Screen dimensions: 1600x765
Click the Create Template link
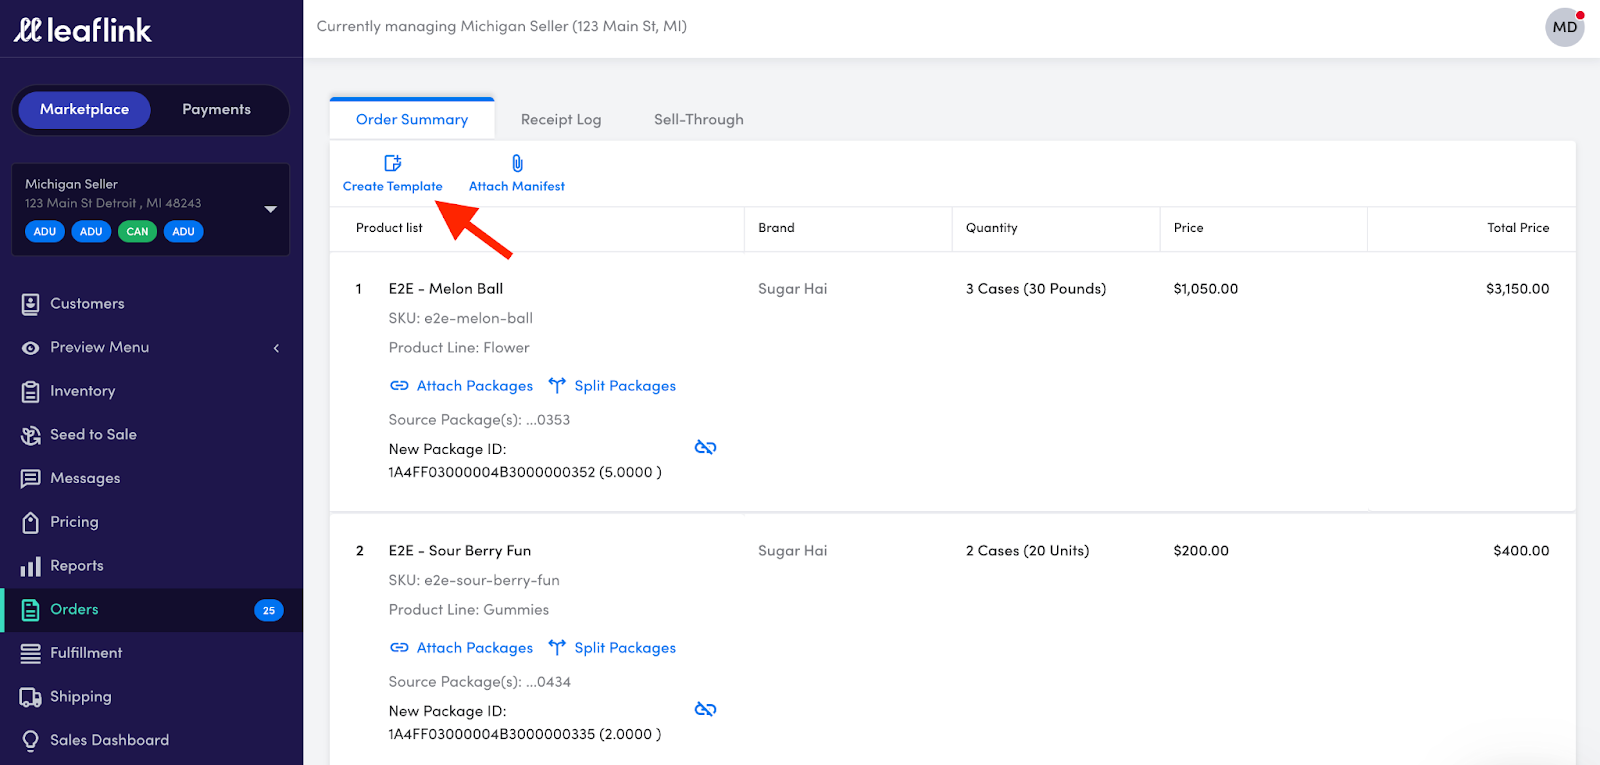coord(392,186)
